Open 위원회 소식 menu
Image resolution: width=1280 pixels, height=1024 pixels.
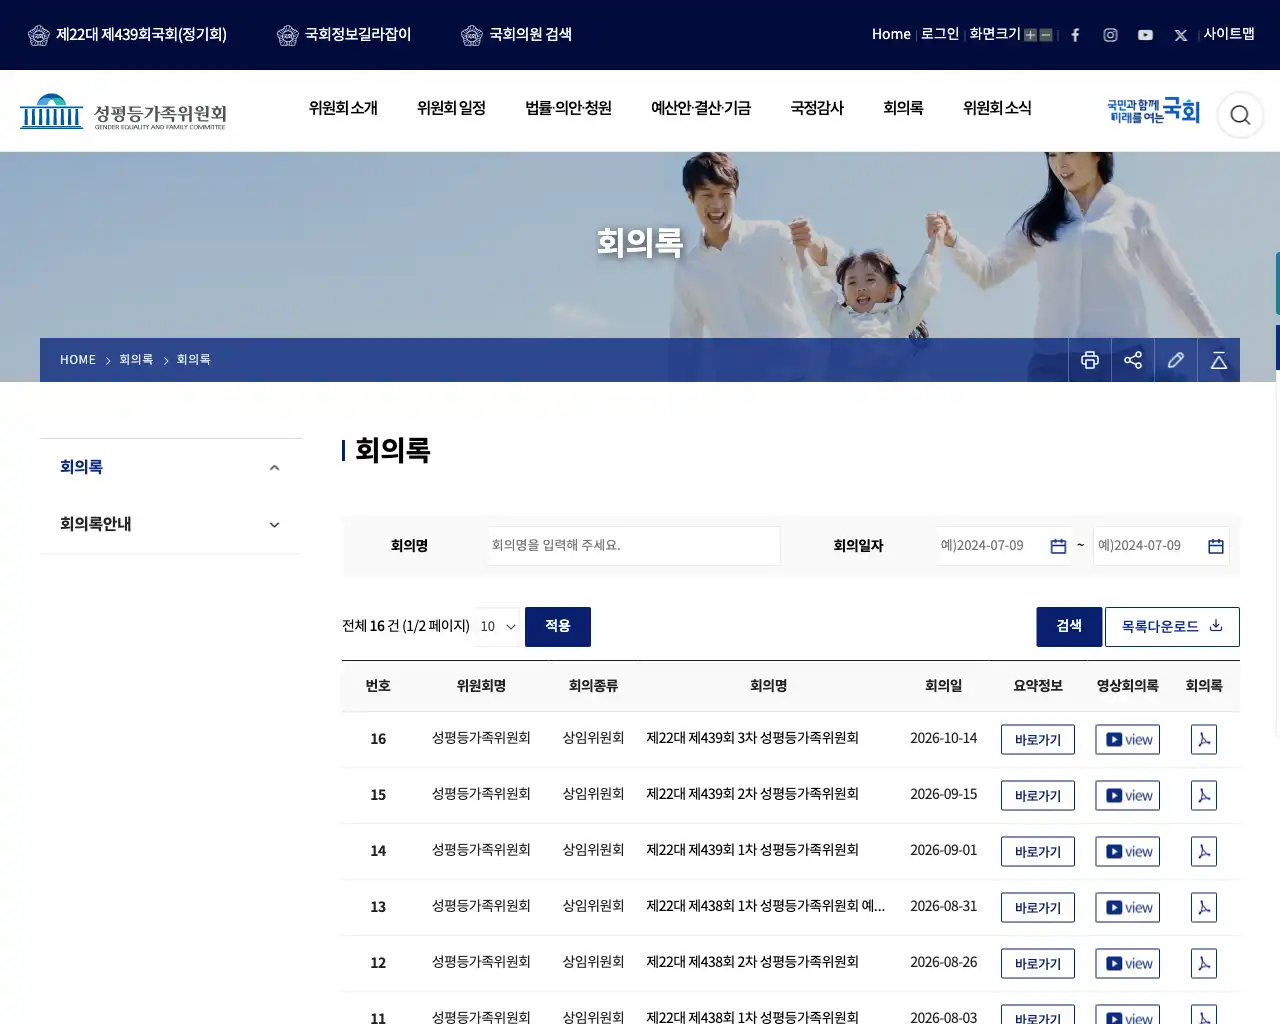click(997, 108)
